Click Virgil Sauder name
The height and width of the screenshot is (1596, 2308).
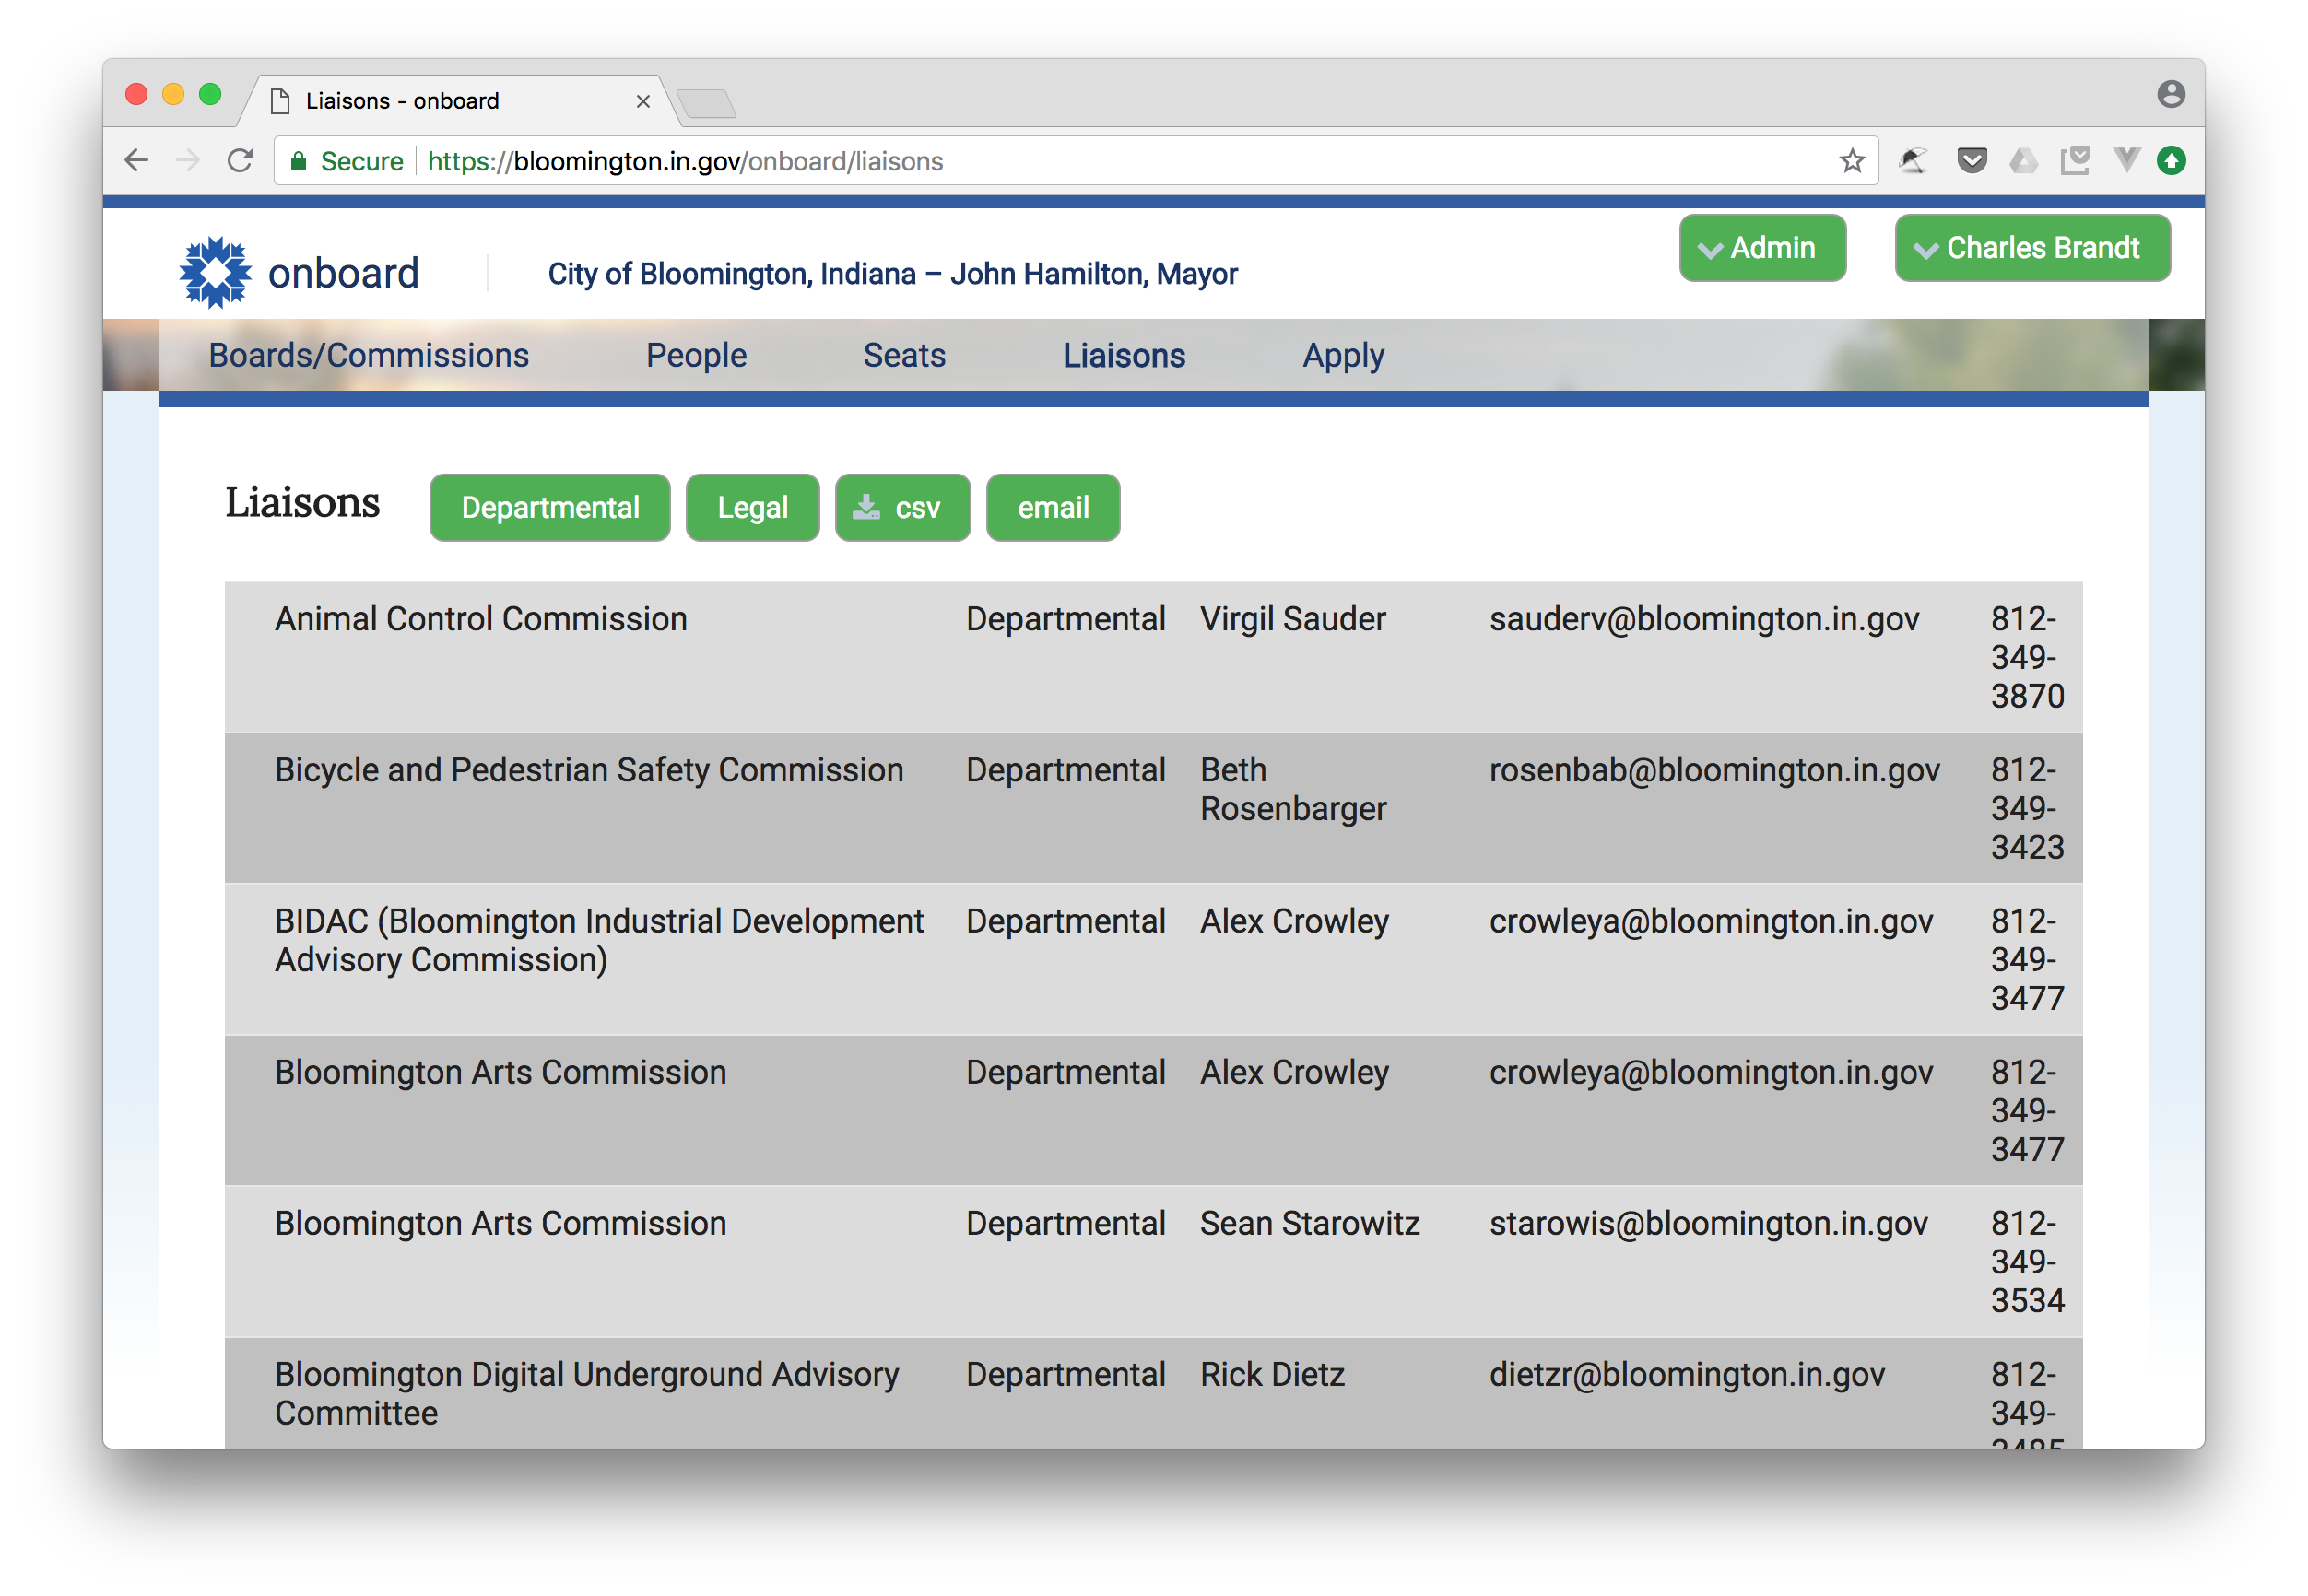pos(1293,619)
